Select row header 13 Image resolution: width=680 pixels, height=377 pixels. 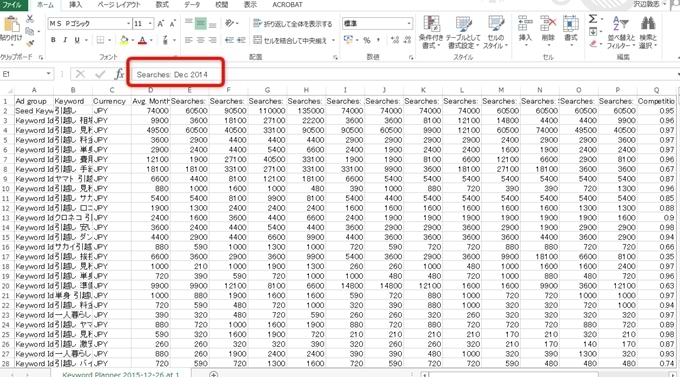pyautogui.click(x=6, y=218)
